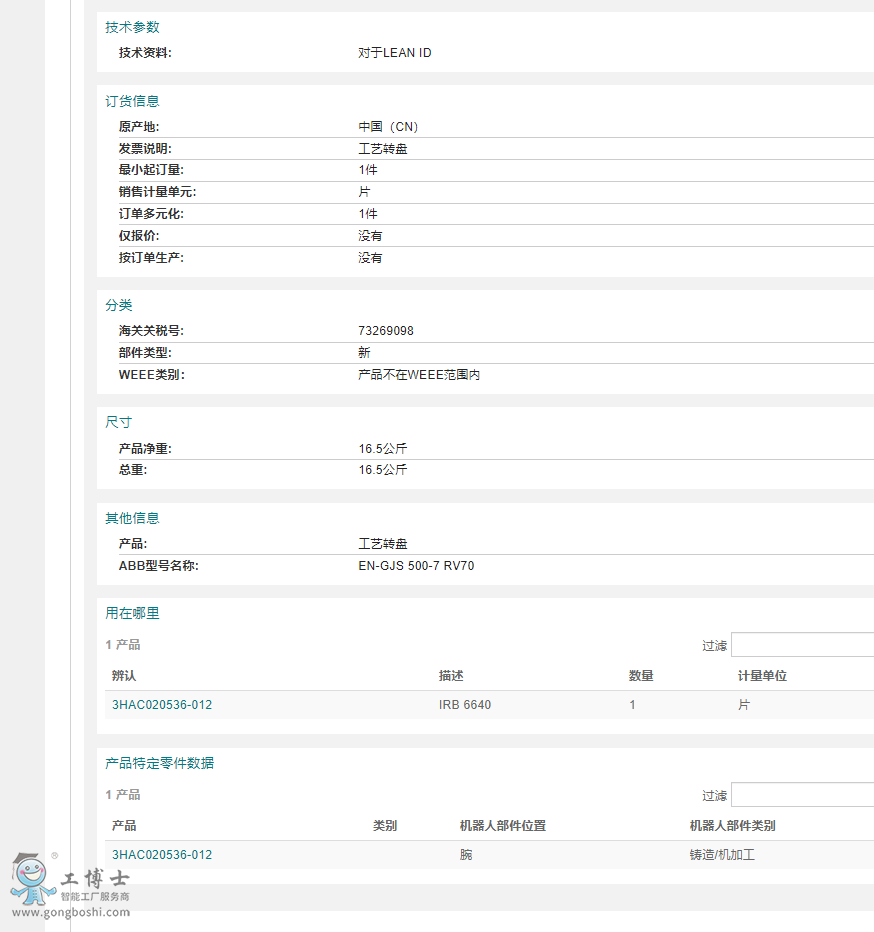Select the 产品净重 16.5公斤 value
The height and width of the screenshot is (932, 874).
click(x=383, y=449)
